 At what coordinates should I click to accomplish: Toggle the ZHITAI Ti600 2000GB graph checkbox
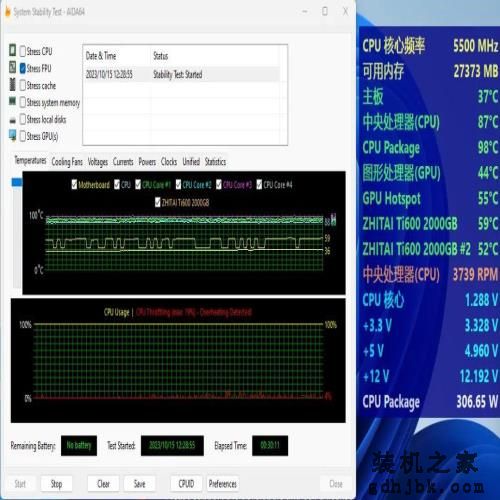coord(158,202)
